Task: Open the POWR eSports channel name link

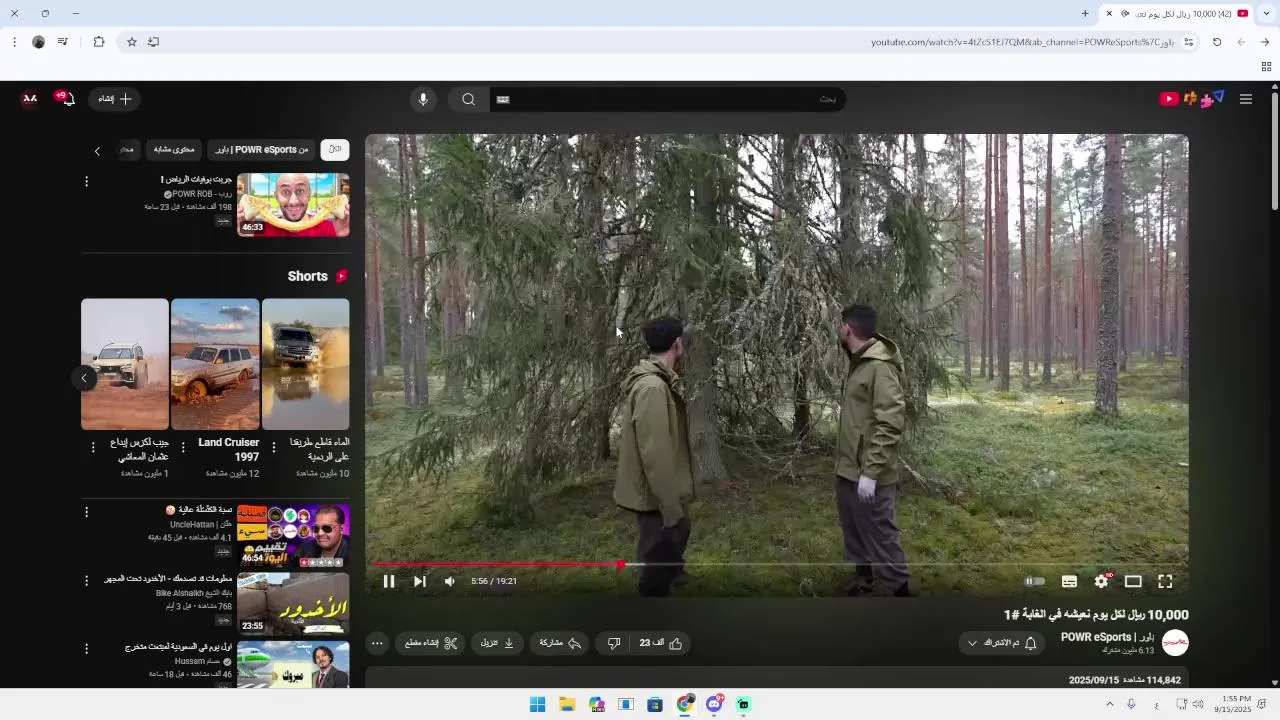Action: tap(1107, 637)
